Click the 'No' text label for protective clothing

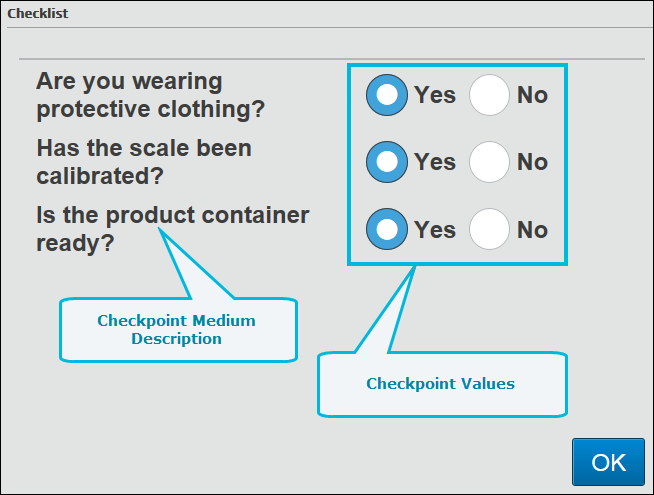532,95
